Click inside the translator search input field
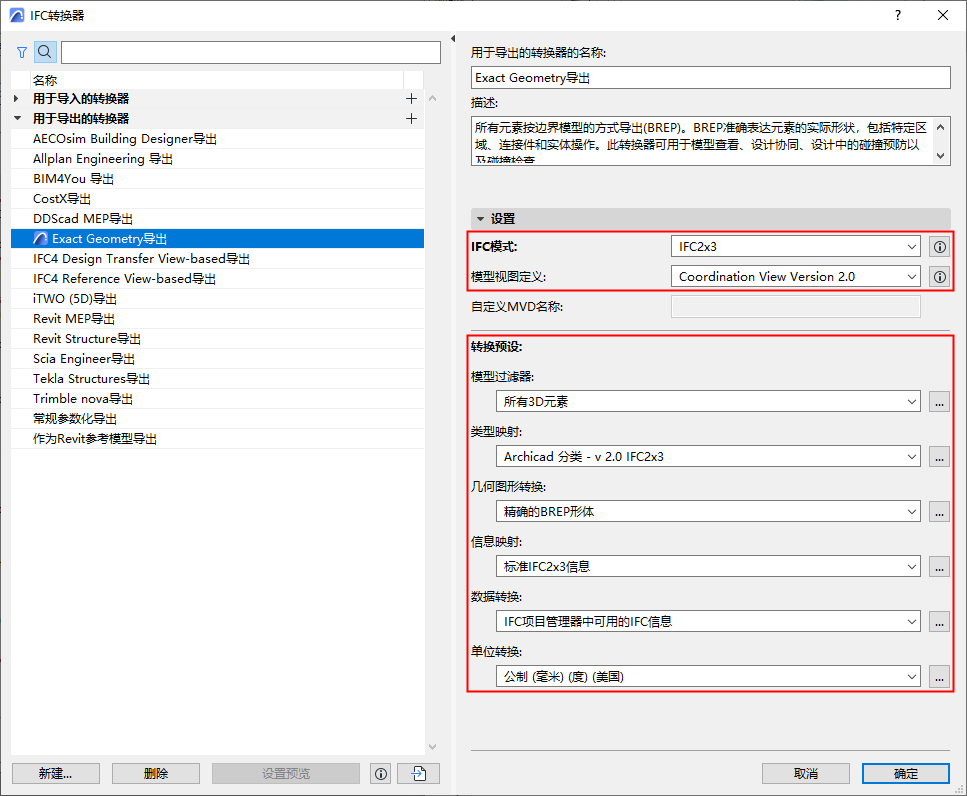This screenshot has width=967, height=796. [x=250, y=51]
